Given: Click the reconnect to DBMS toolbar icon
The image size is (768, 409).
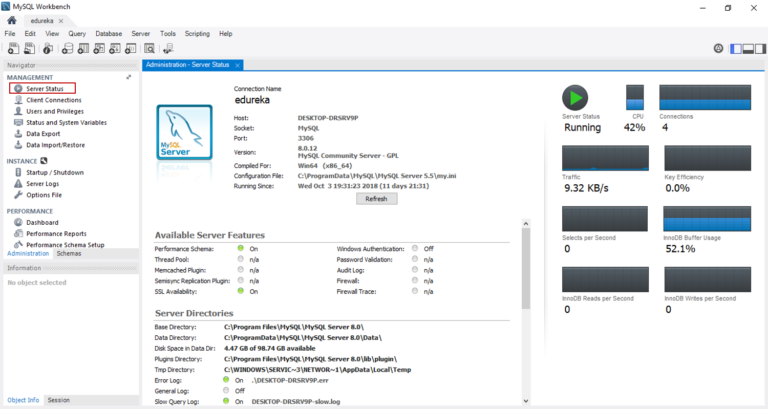Looking at the screenshot, I should [167, 47].
